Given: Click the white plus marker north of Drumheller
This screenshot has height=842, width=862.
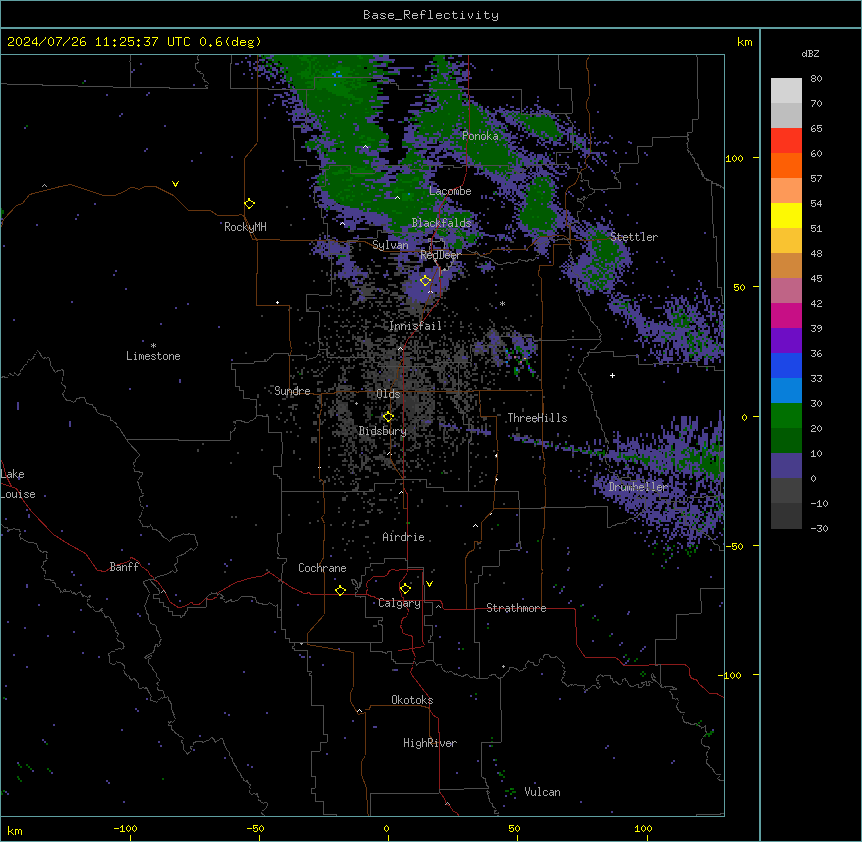Looking at the screenshot, I should pos(612,375).
